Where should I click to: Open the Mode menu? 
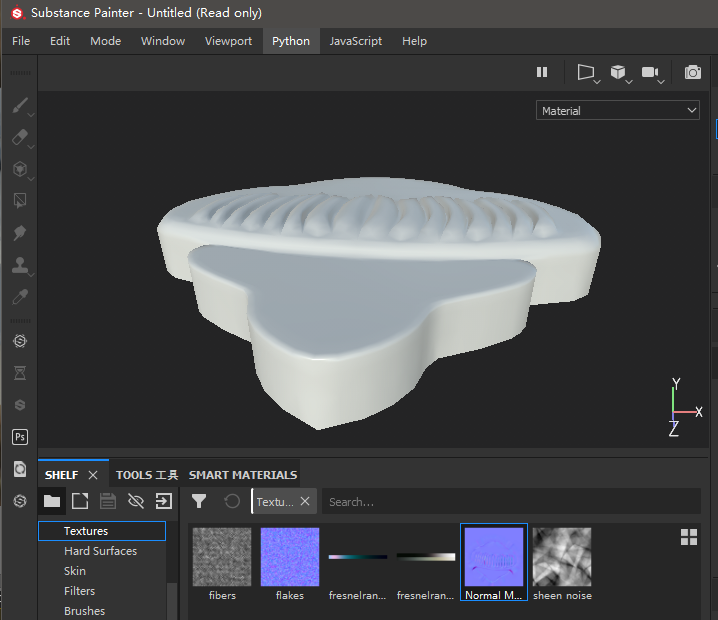[x=106, y=41]
